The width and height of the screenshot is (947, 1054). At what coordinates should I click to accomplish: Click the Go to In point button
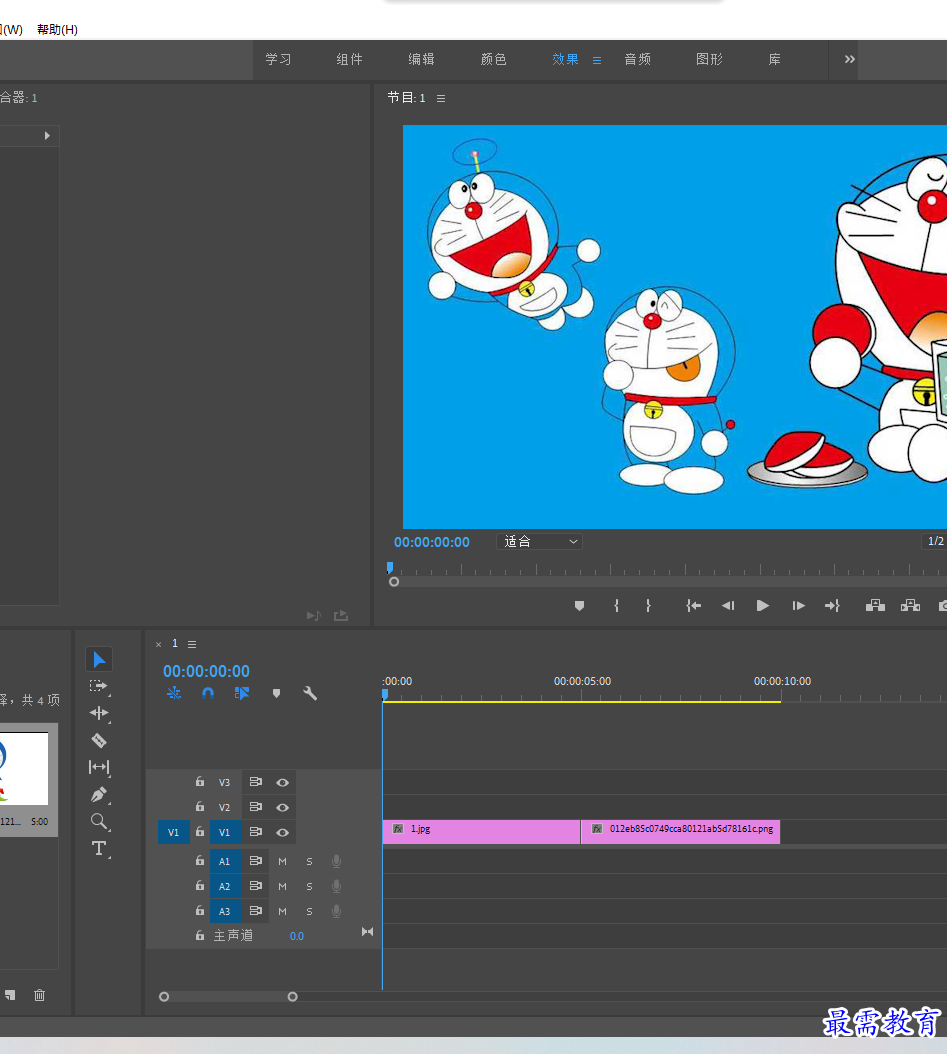tap(693, 606)
